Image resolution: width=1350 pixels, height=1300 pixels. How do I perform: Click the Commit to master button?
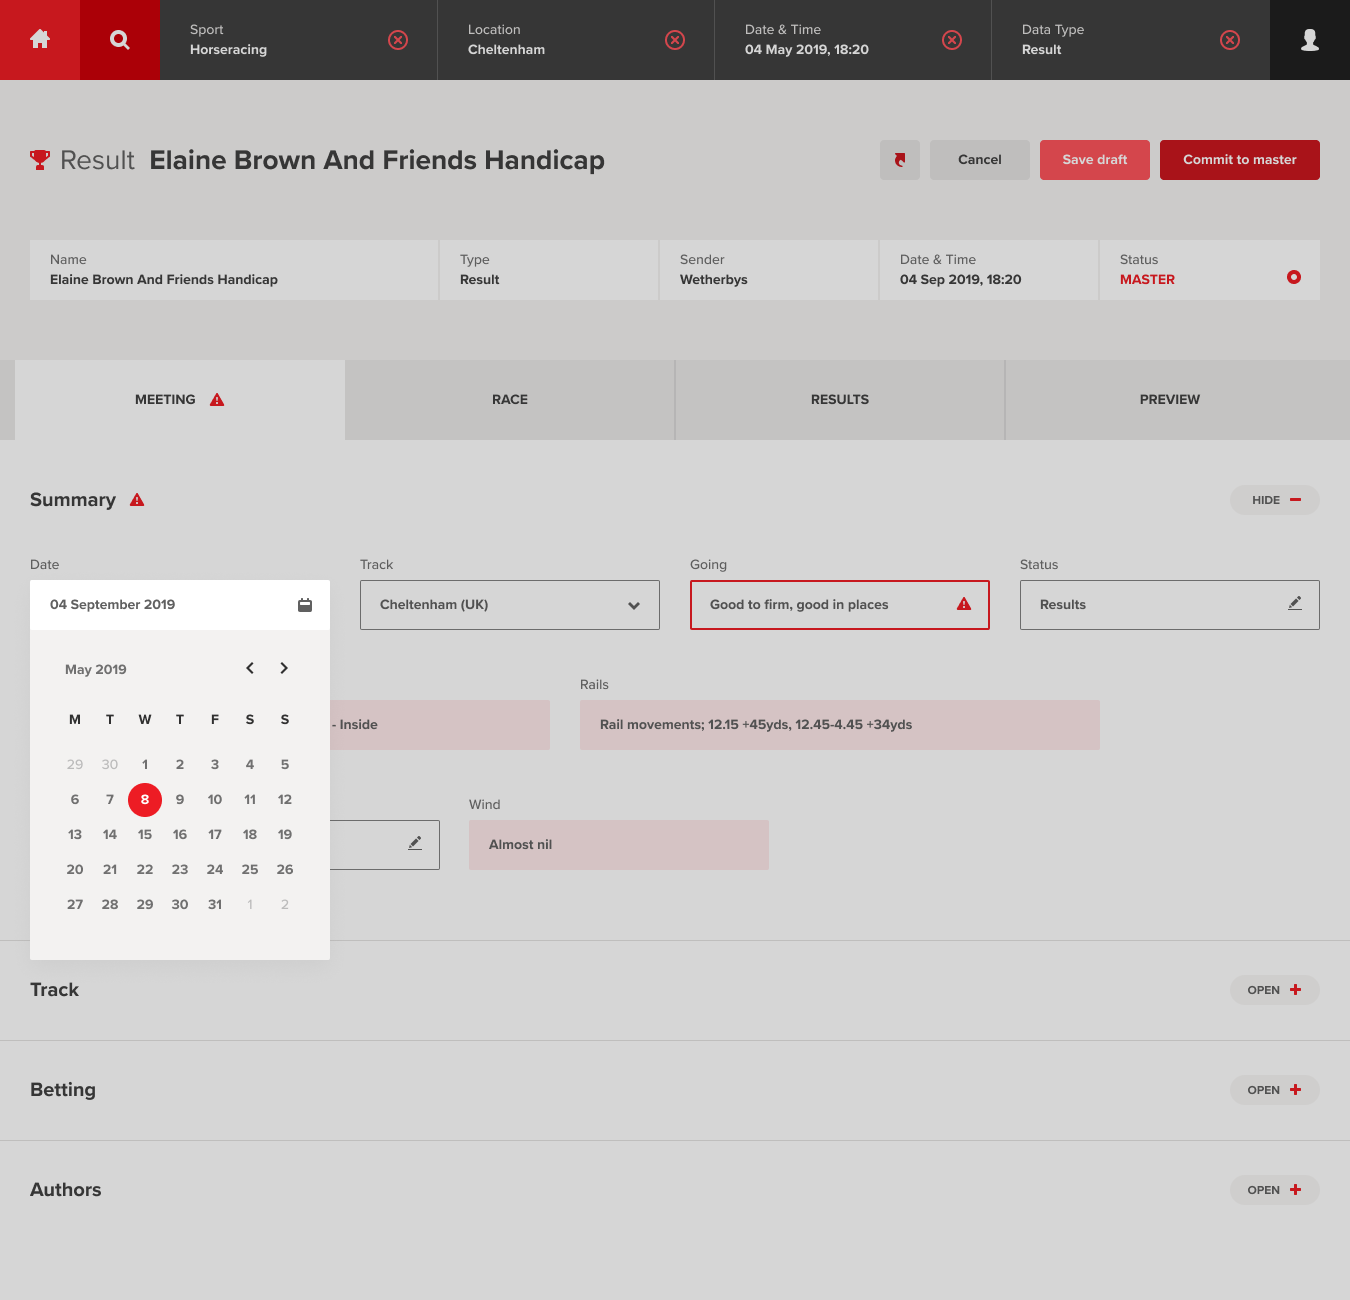tap(1239, 160)
